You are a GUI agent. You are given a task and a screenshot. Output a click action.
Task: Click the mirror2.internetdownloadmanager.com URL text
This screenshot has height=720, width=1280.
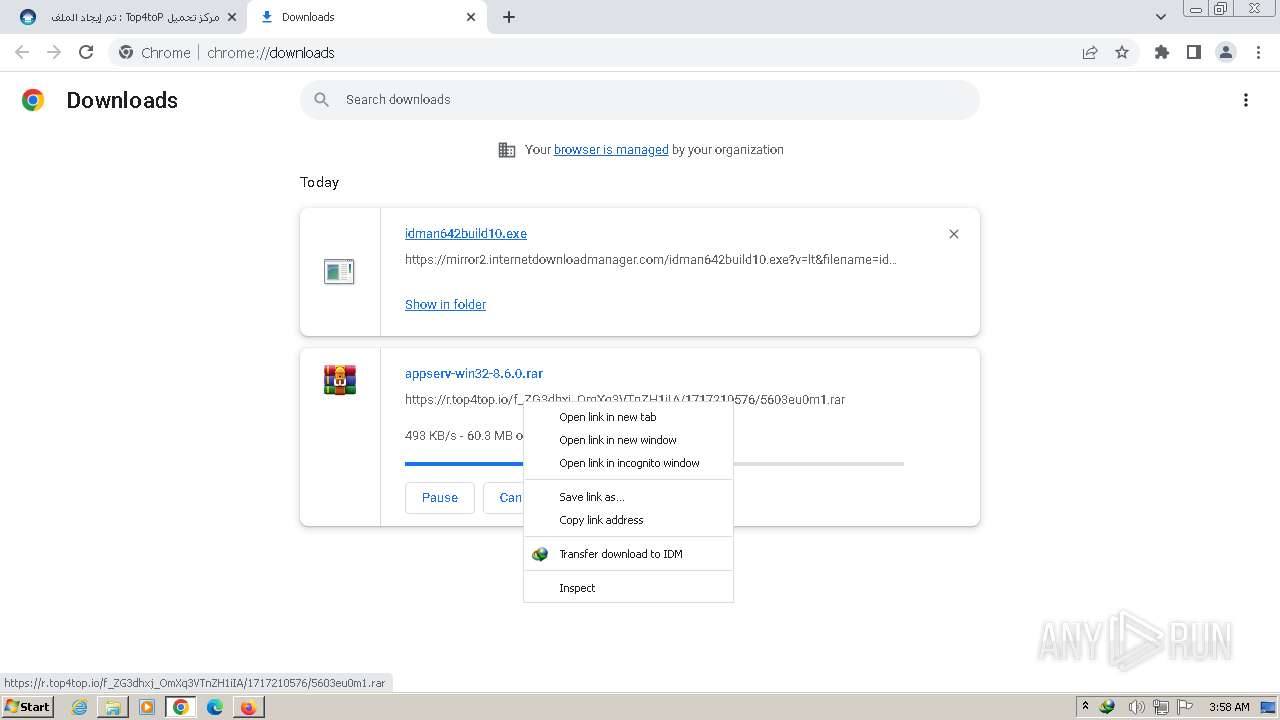click(x=651, y=260)
